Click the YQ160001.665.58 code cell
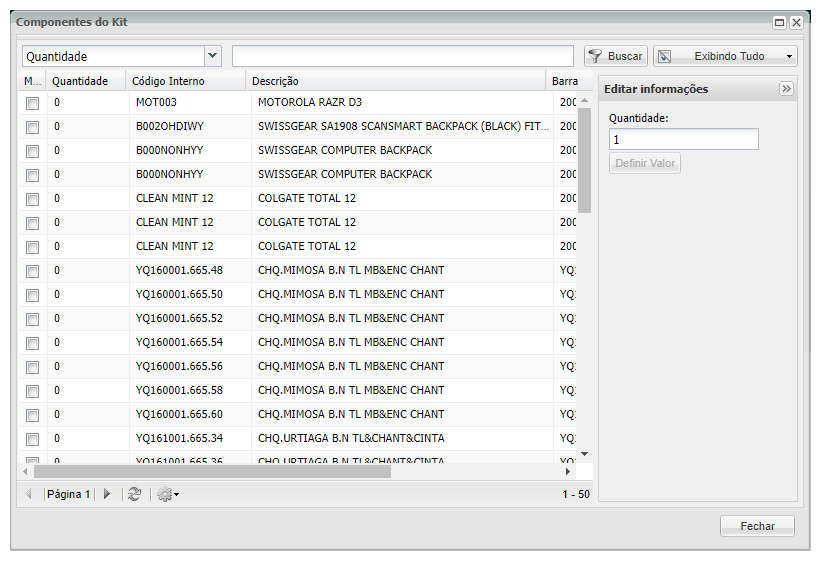The width and height of the screenshot is (821, 561). click(x=190, y=390)
